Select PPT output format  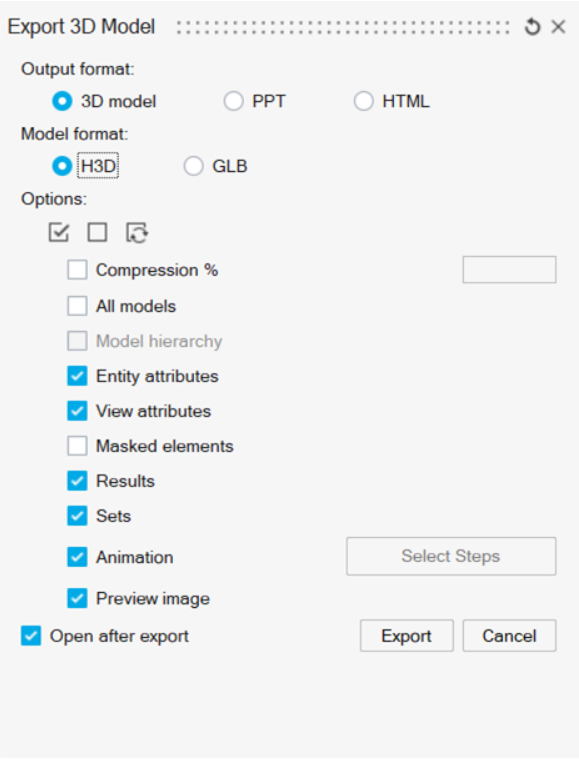pos(233,102)
